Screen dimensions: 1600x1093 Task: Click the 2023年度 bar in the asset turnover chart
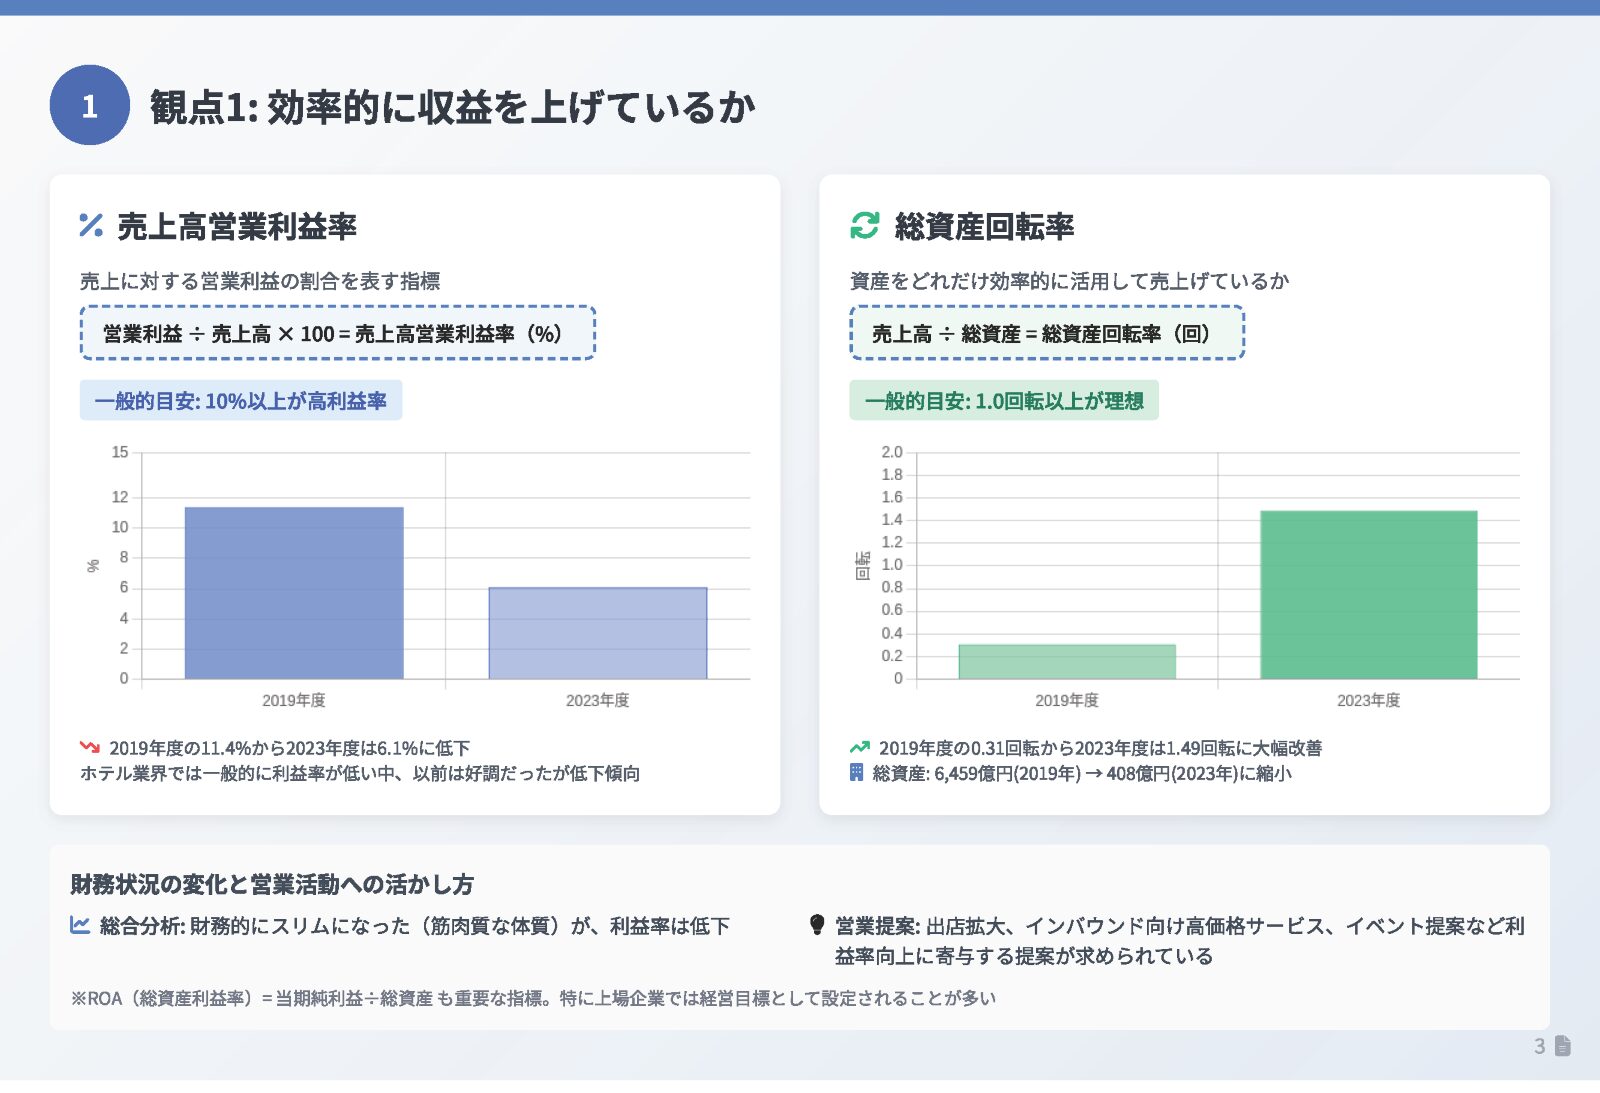pos(1369,595)
